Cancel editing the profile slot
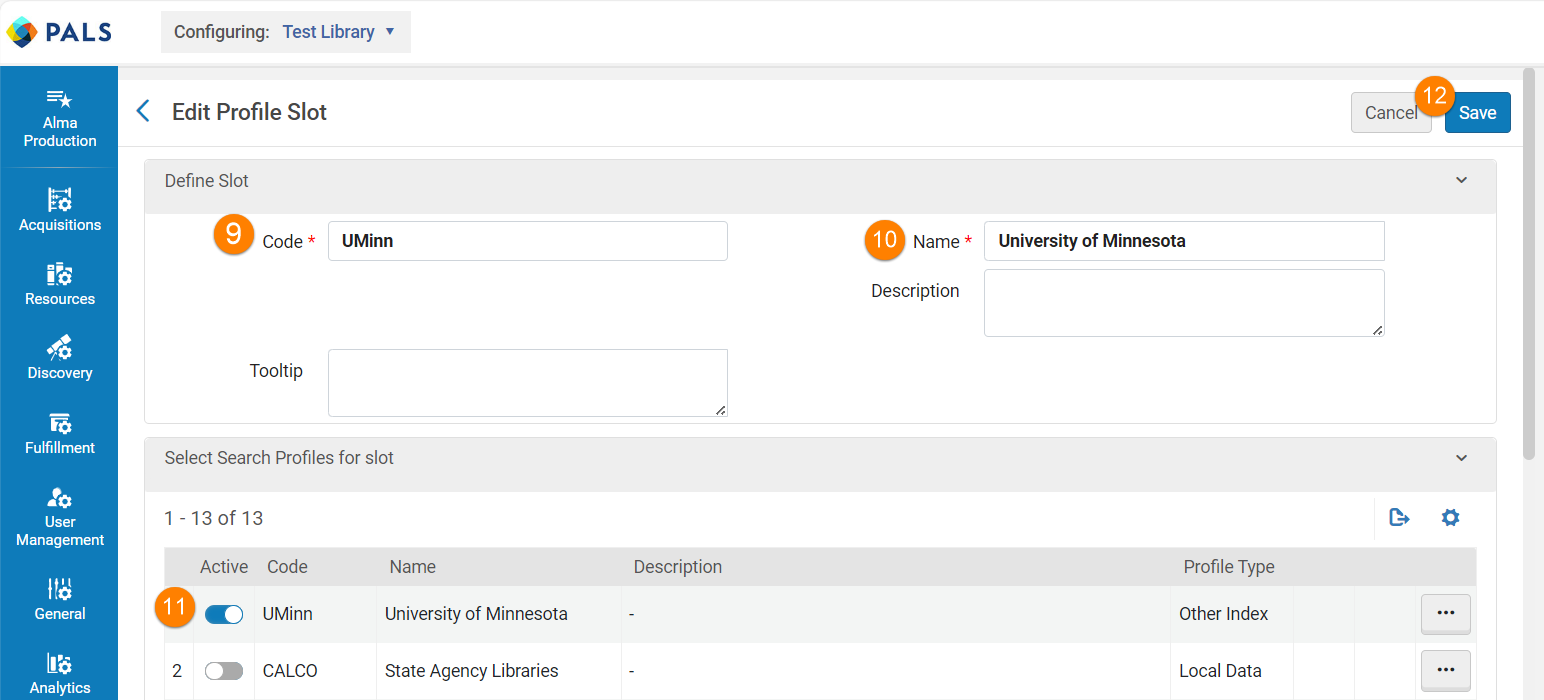The width and height of the screenshot is (1544, 700). pyautogui.click(x=1391, y=113)
